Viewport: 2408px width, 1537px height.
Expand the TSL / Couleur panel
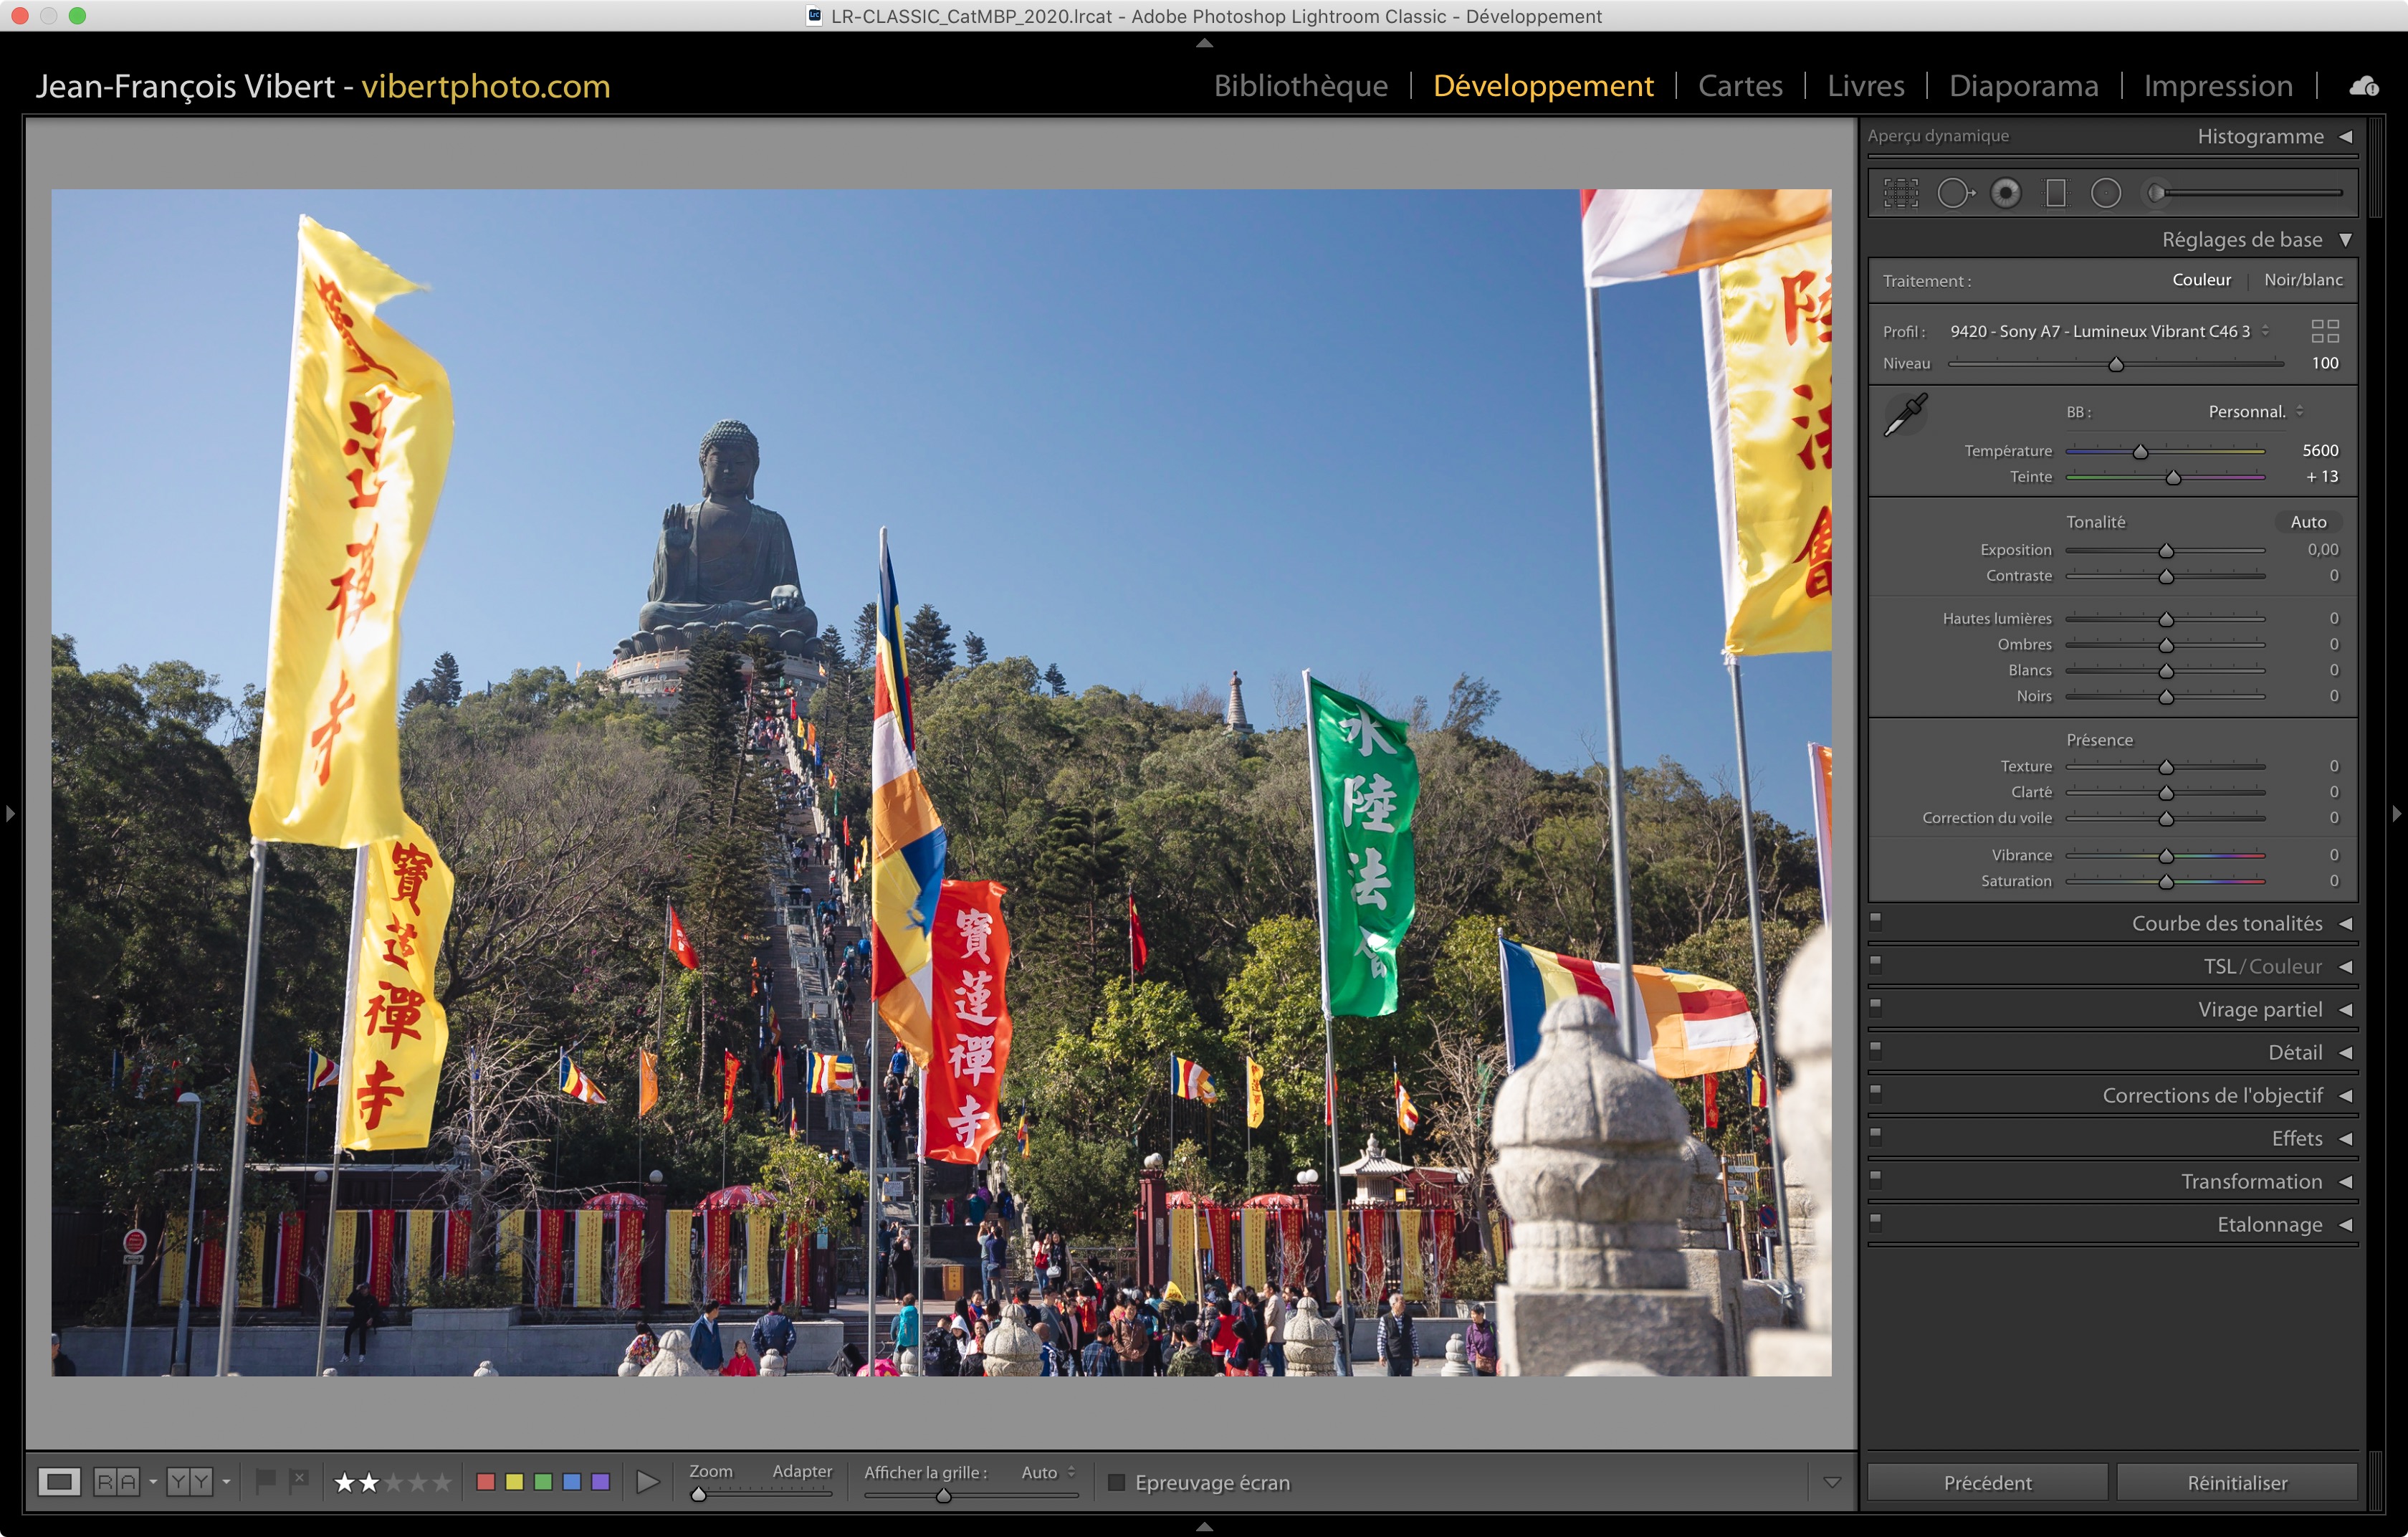[2262, 967]
